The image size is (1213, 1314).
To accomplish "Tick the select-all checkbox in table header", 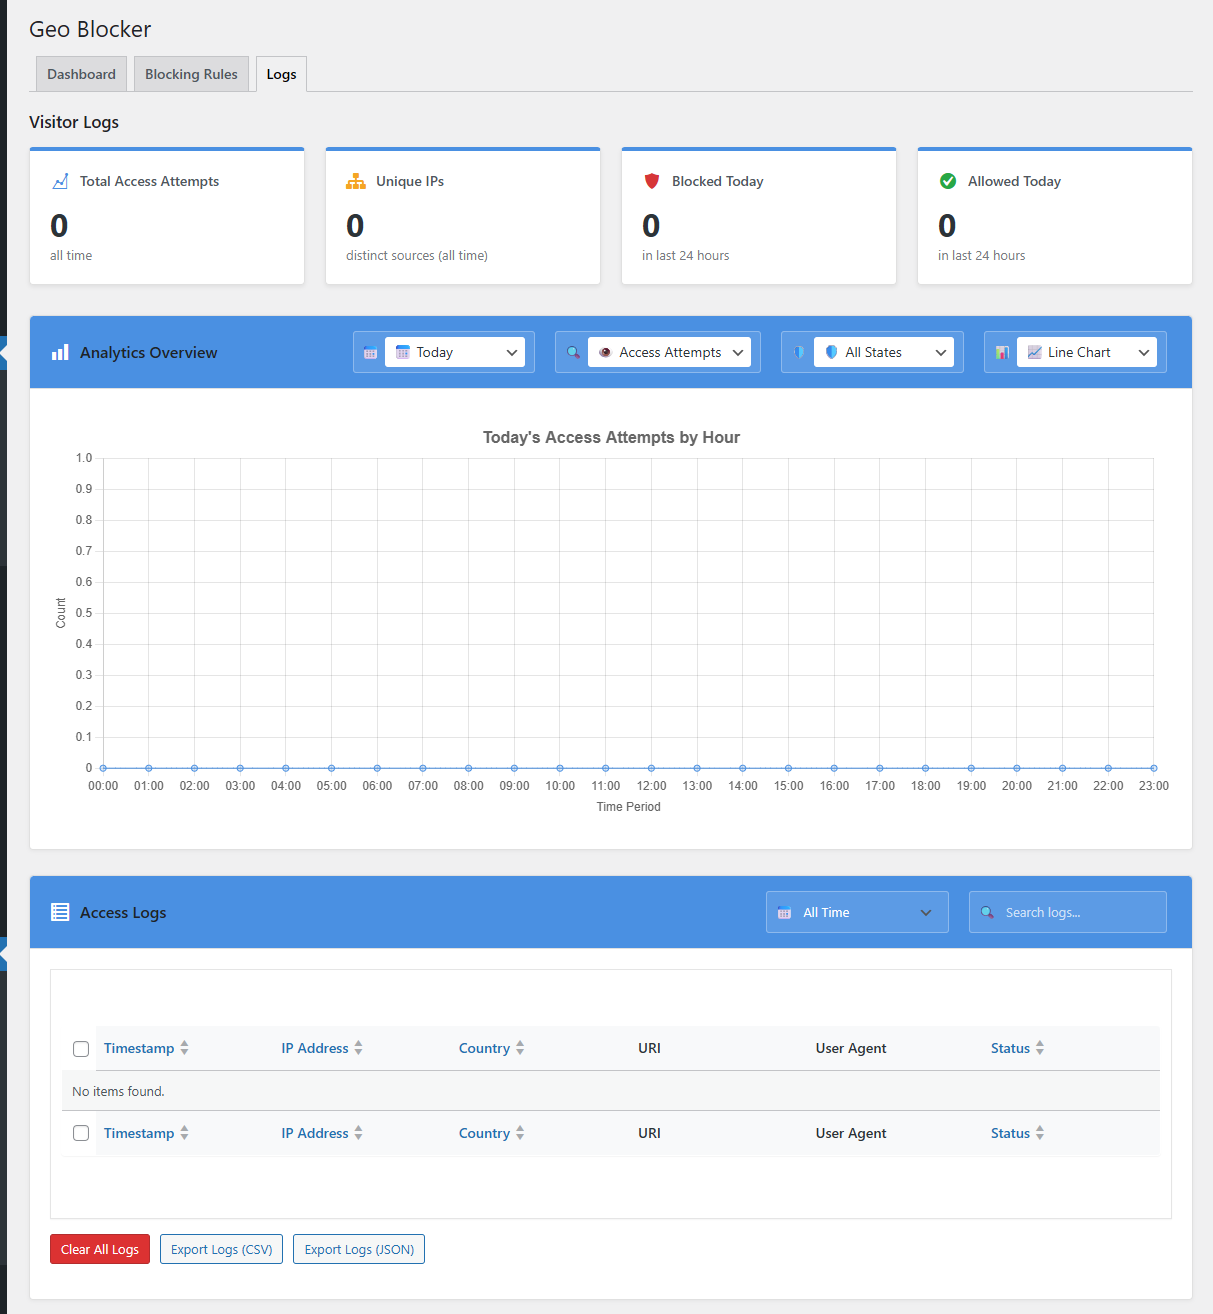I will coord(81,1049).
